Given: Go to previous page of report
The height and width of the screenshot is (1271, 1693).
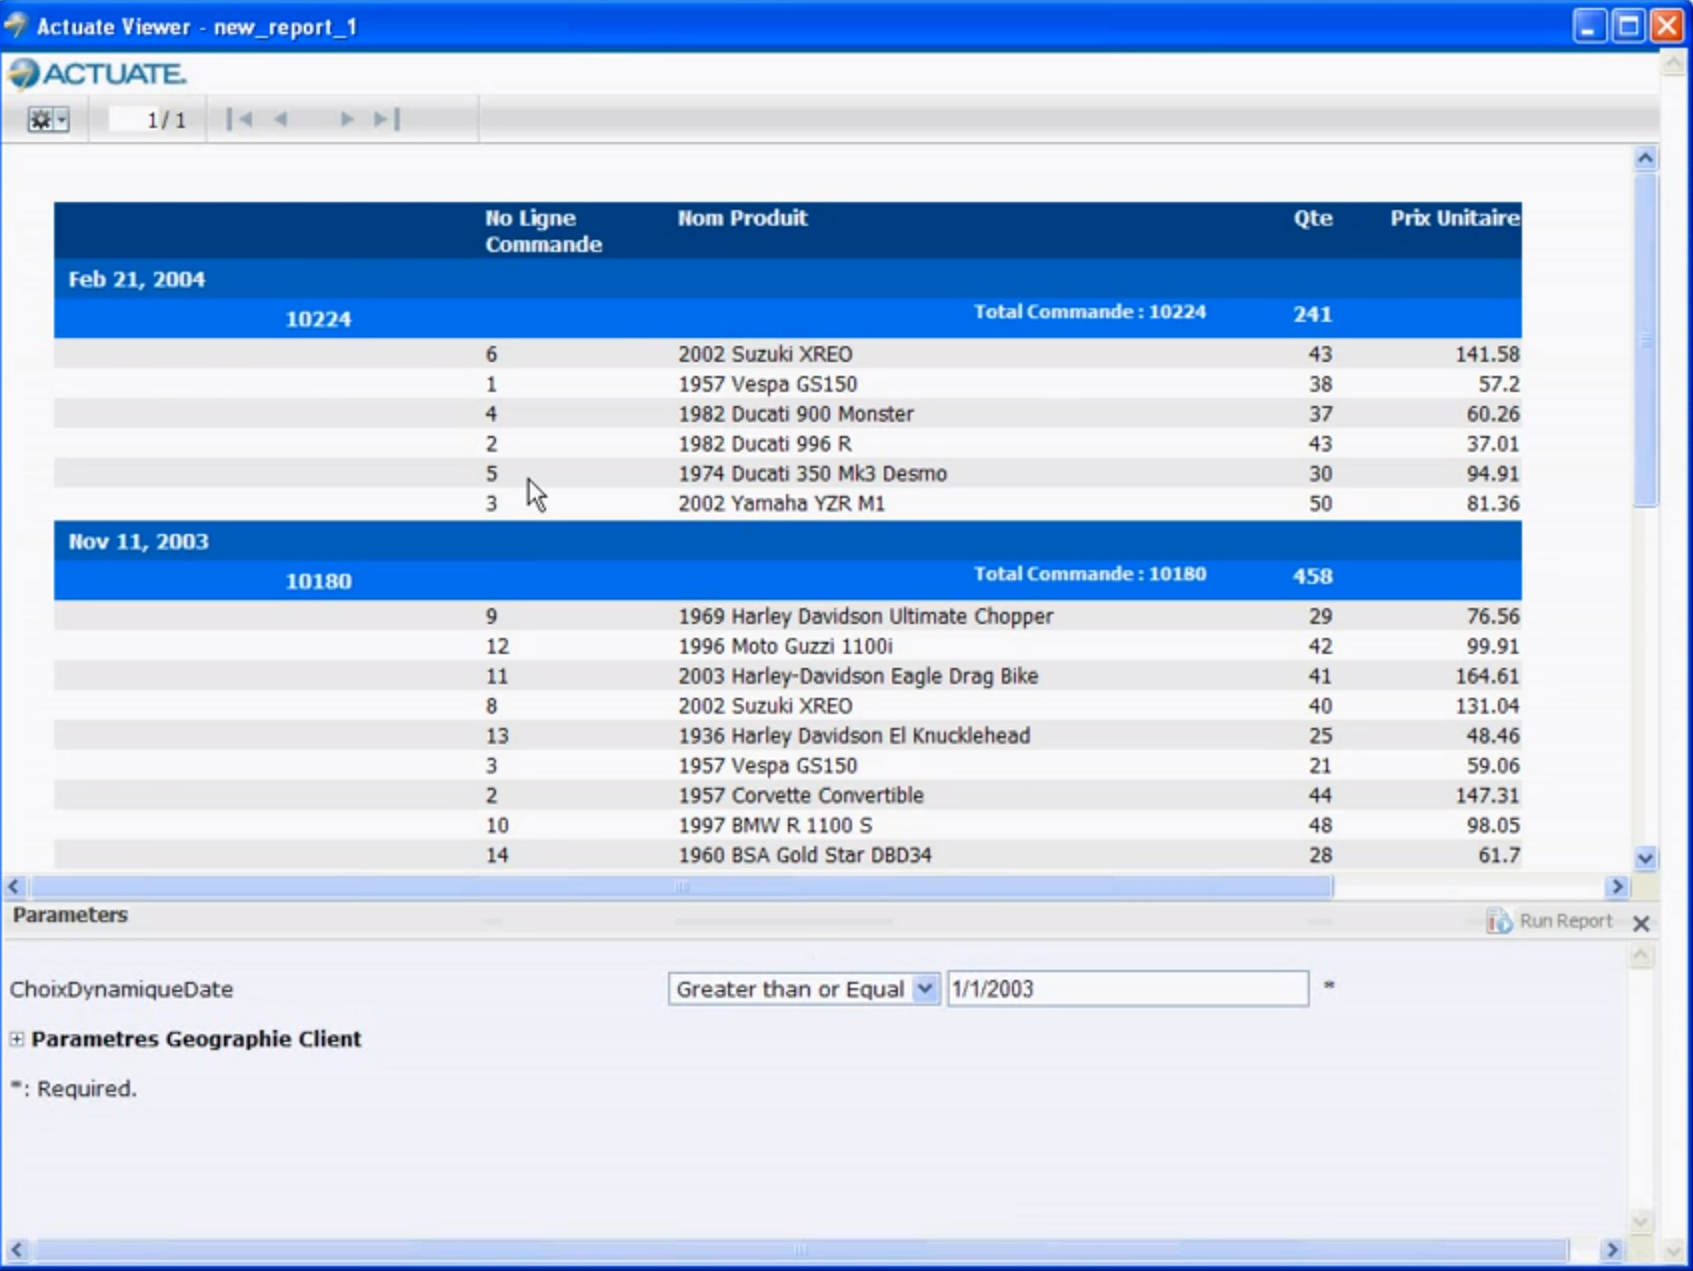Looking at the screenshot, I should pyautogui.click(x=281, y=119).
